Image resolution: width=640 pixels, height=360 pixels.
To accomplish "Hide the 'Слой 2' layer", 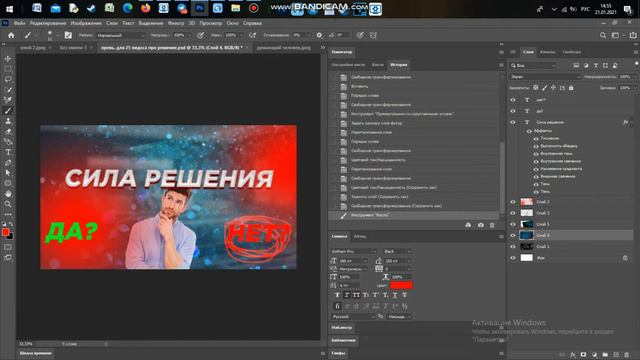I will point(513,202).
